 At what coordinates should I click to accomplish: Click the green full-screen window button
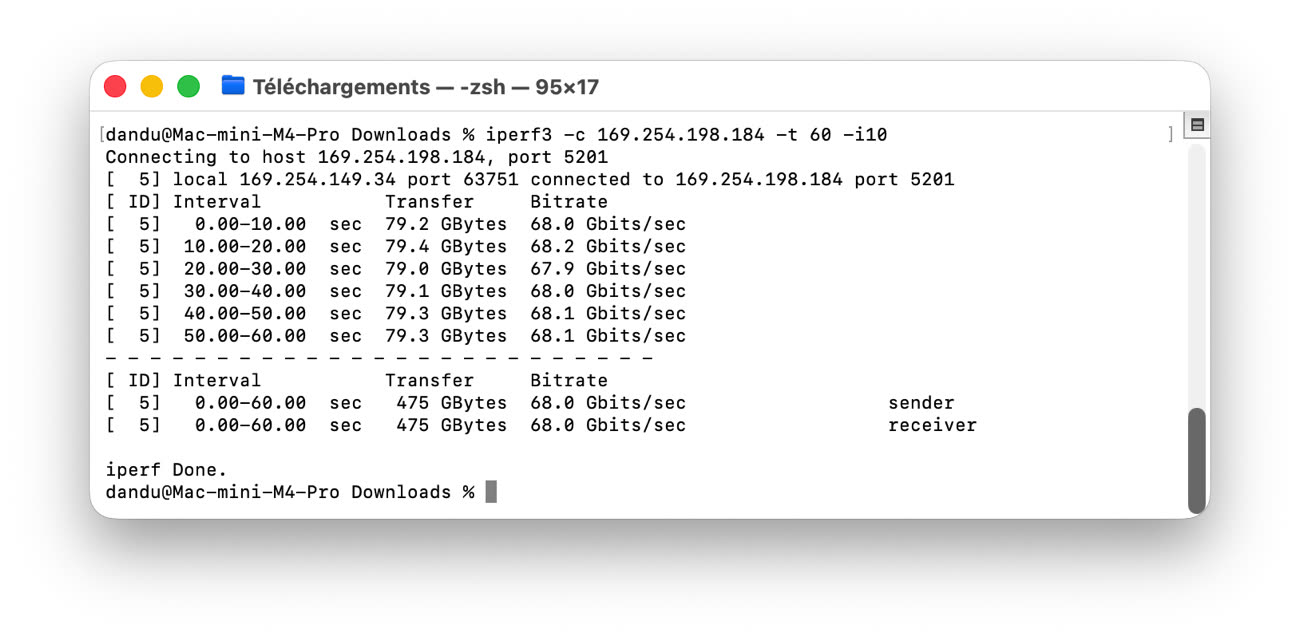click(188, 86)
